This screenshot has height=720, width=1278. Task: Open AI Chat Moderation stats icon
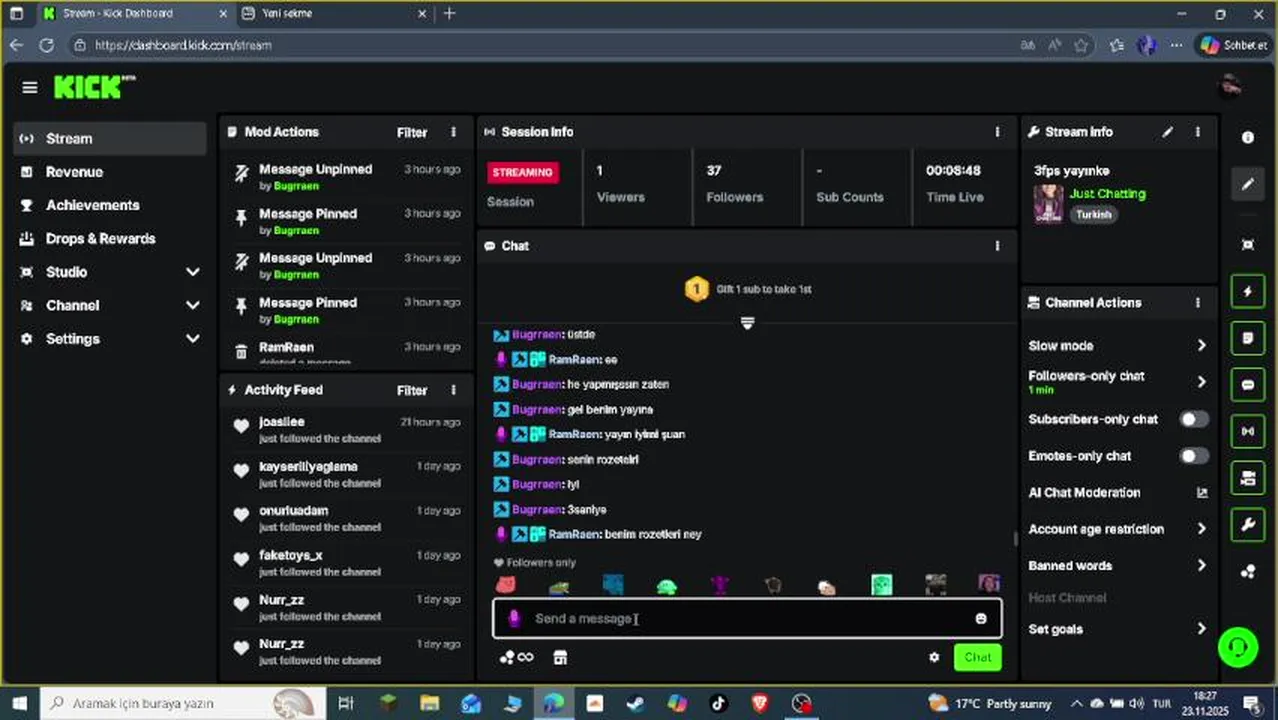click(1202, 493)
